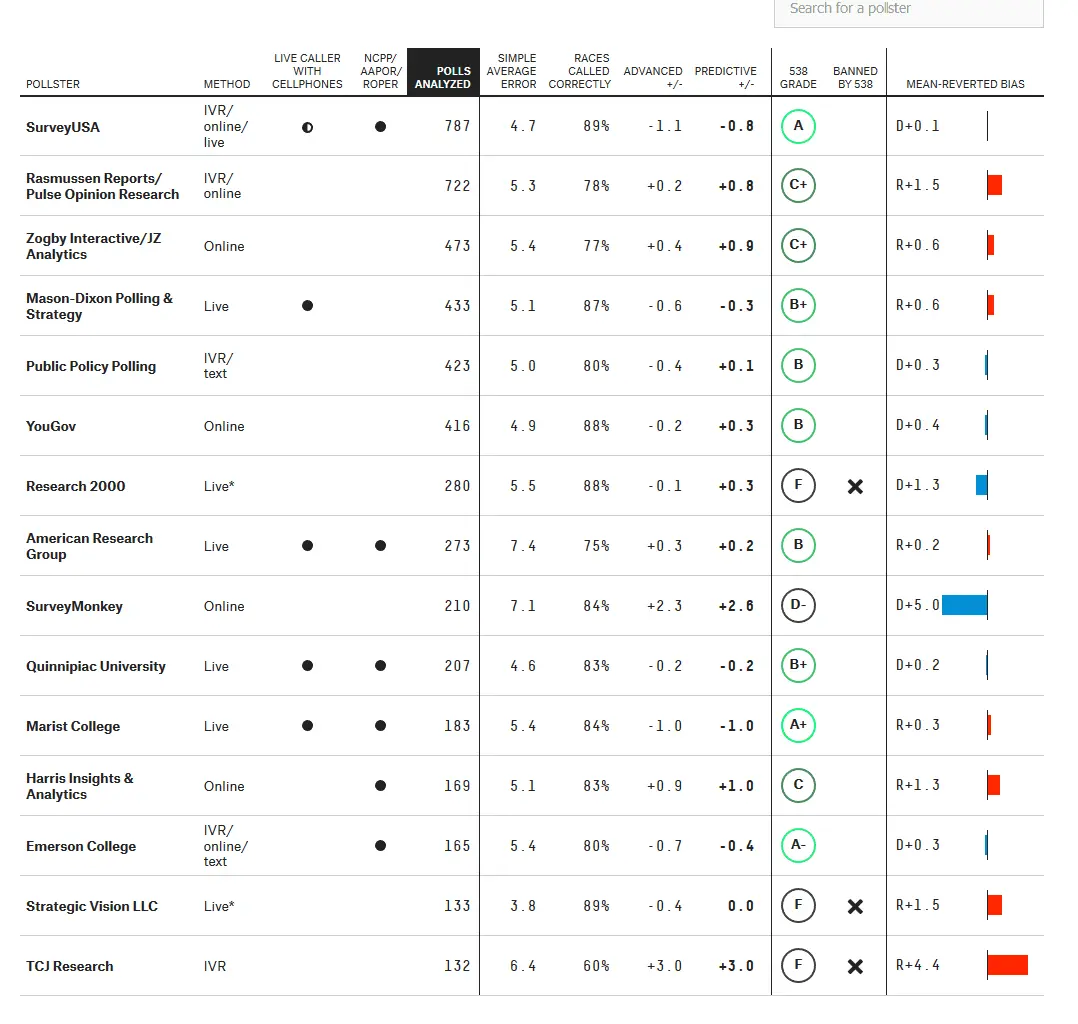
Task: Click Quinnipiac University's B+ grade badge
Action: point(798,665)
